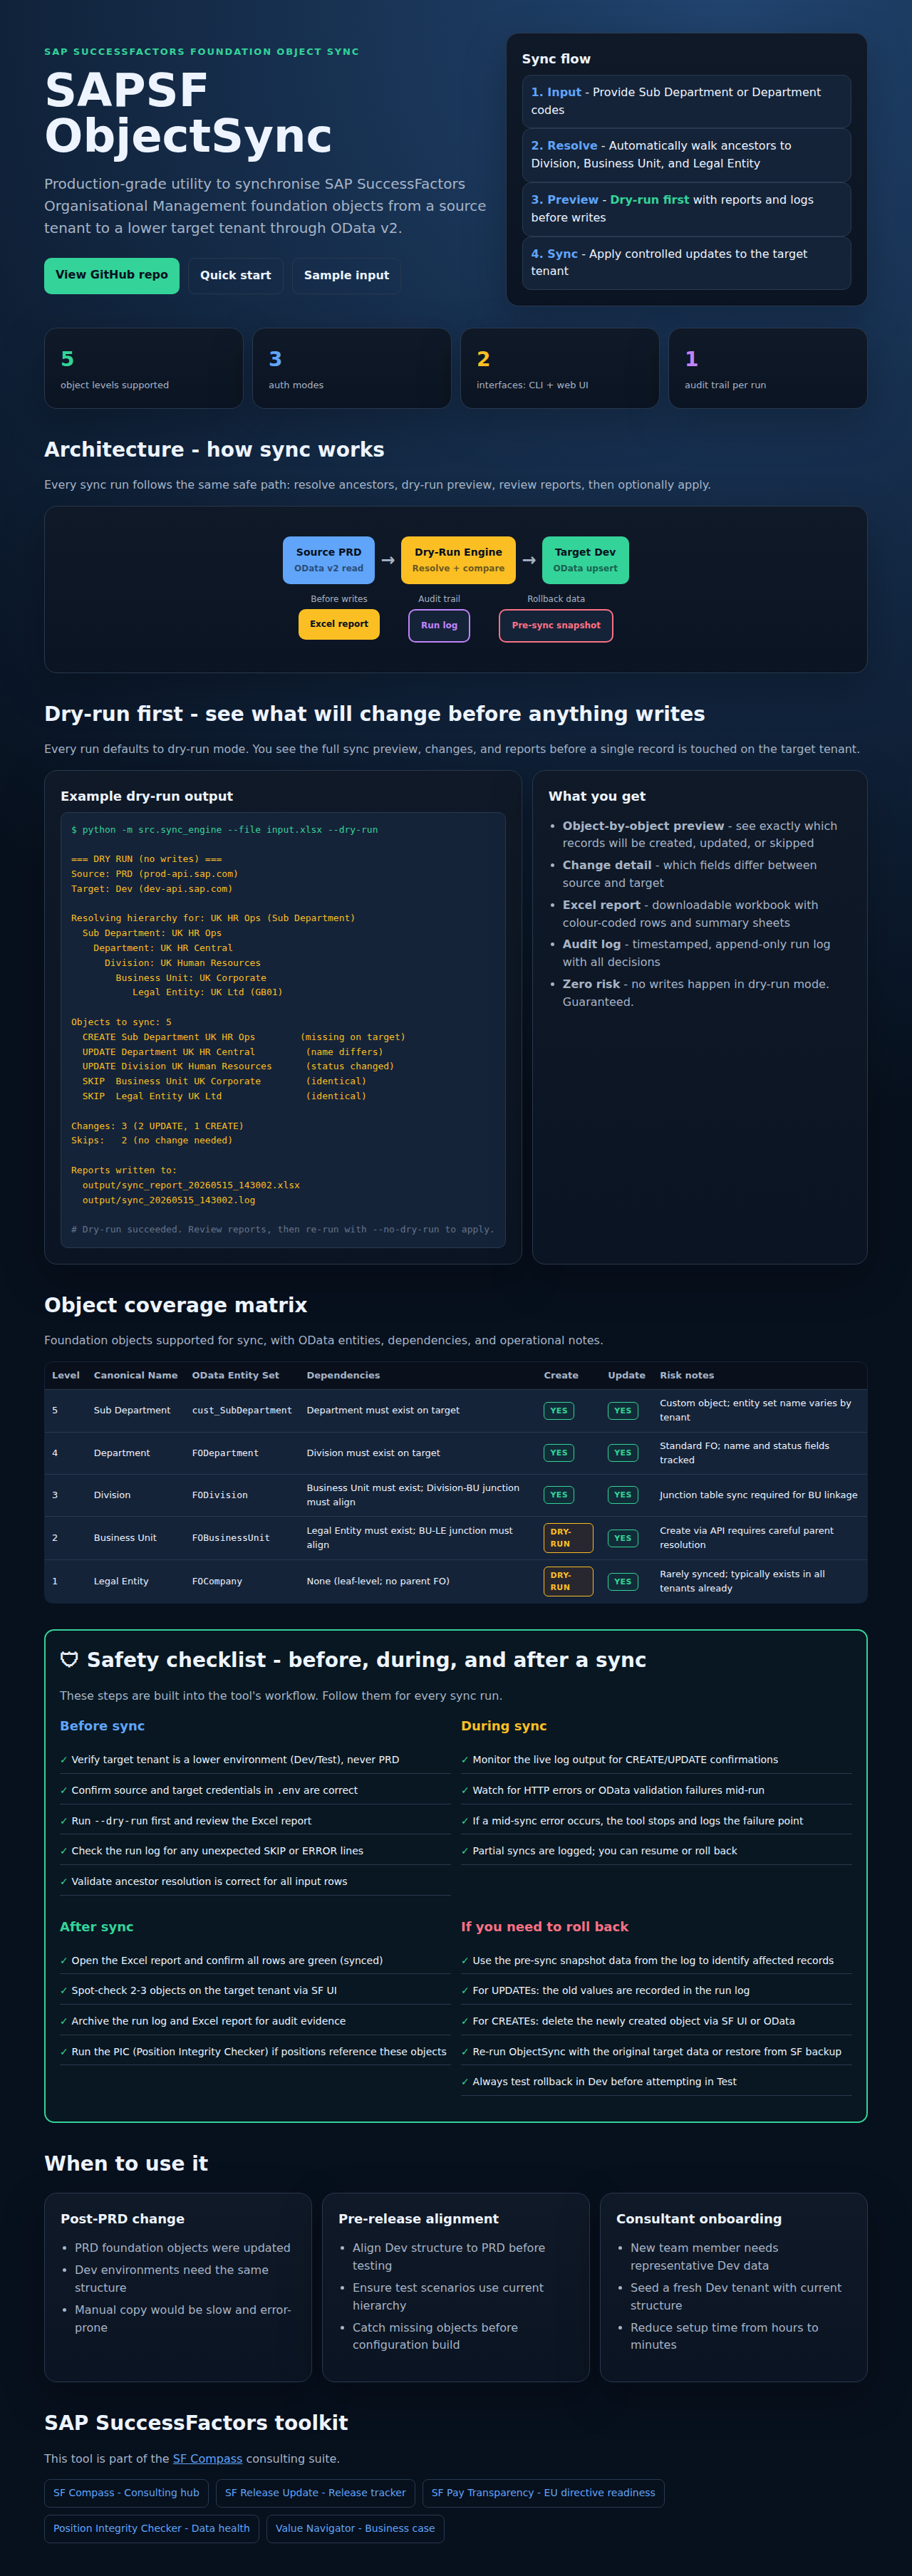Click the cust_SubDepartment entity set cell

(242, 1410)
